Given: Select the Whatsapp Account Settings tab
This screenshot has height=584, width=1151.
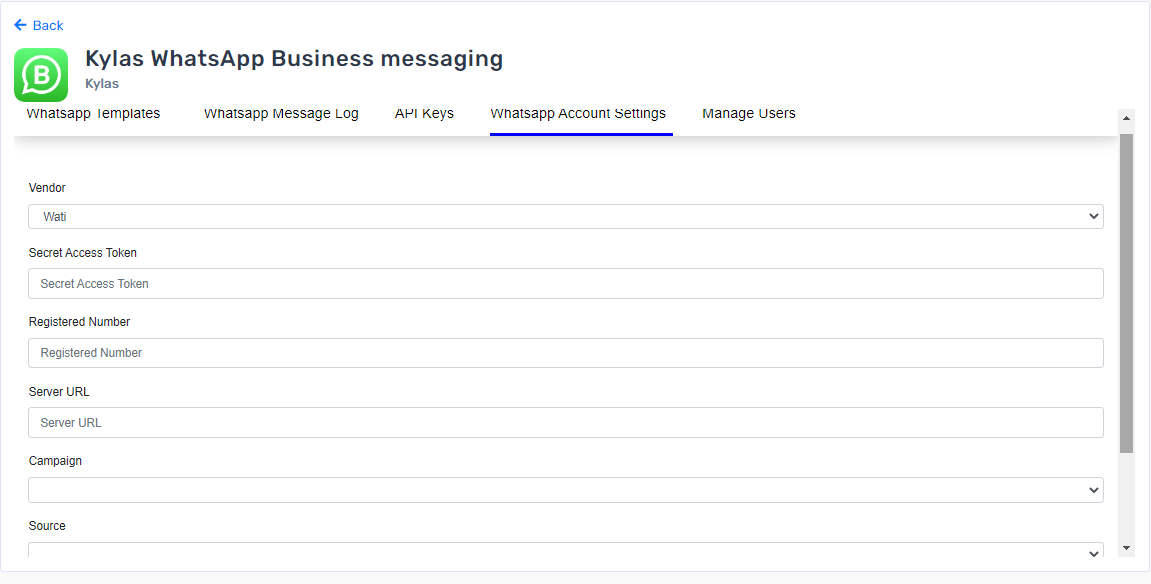Looking at the screenshot, I should pyautogui.click(x=578, y=114).
